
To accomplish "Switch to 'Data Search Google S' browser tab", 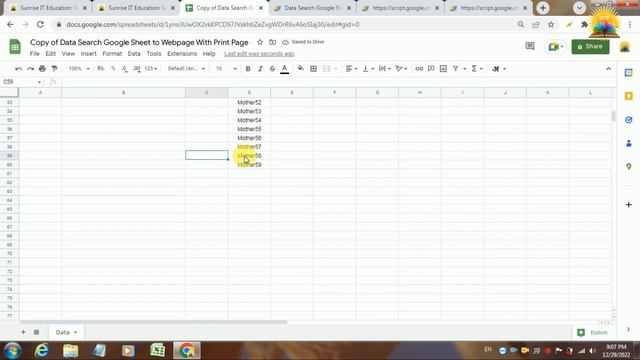I will pos(312,8).
